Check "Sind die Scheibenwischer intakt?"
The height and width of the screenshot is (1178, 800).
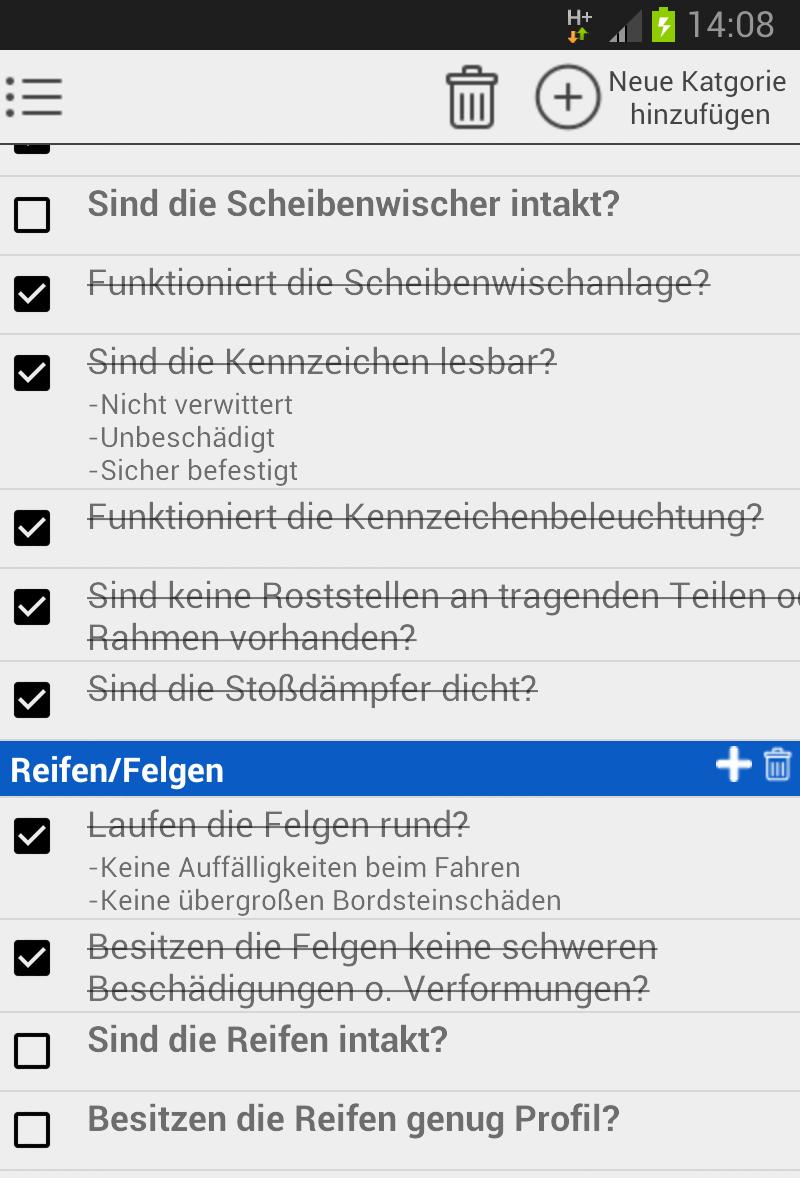pos(32,214)
